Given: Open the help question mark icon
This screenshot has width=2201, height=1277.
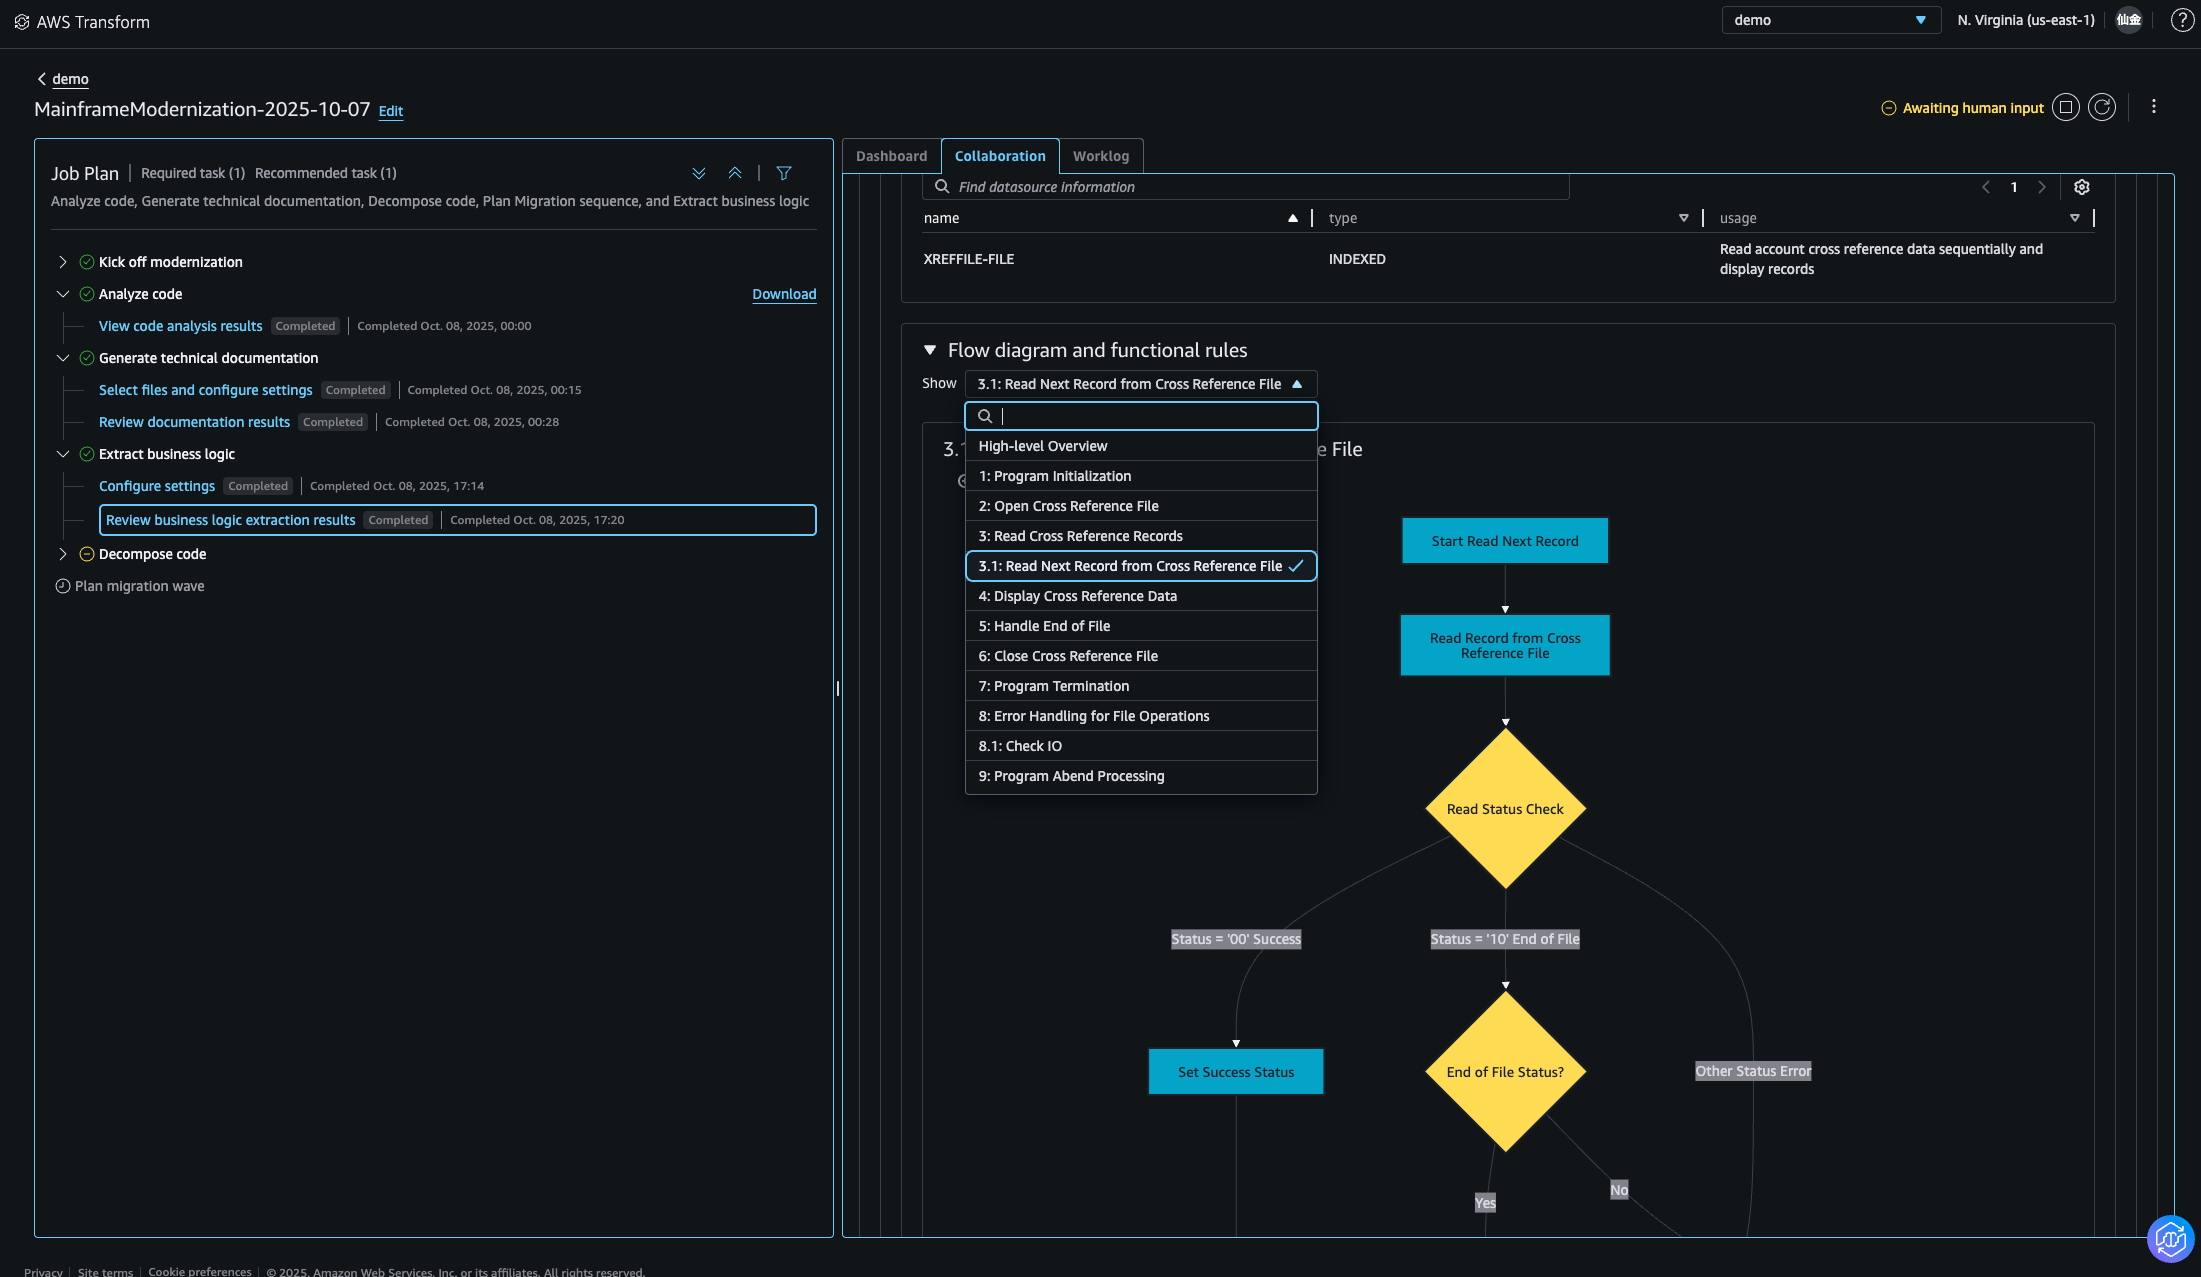Looking at the screenshot, I should click(2182, 20).
